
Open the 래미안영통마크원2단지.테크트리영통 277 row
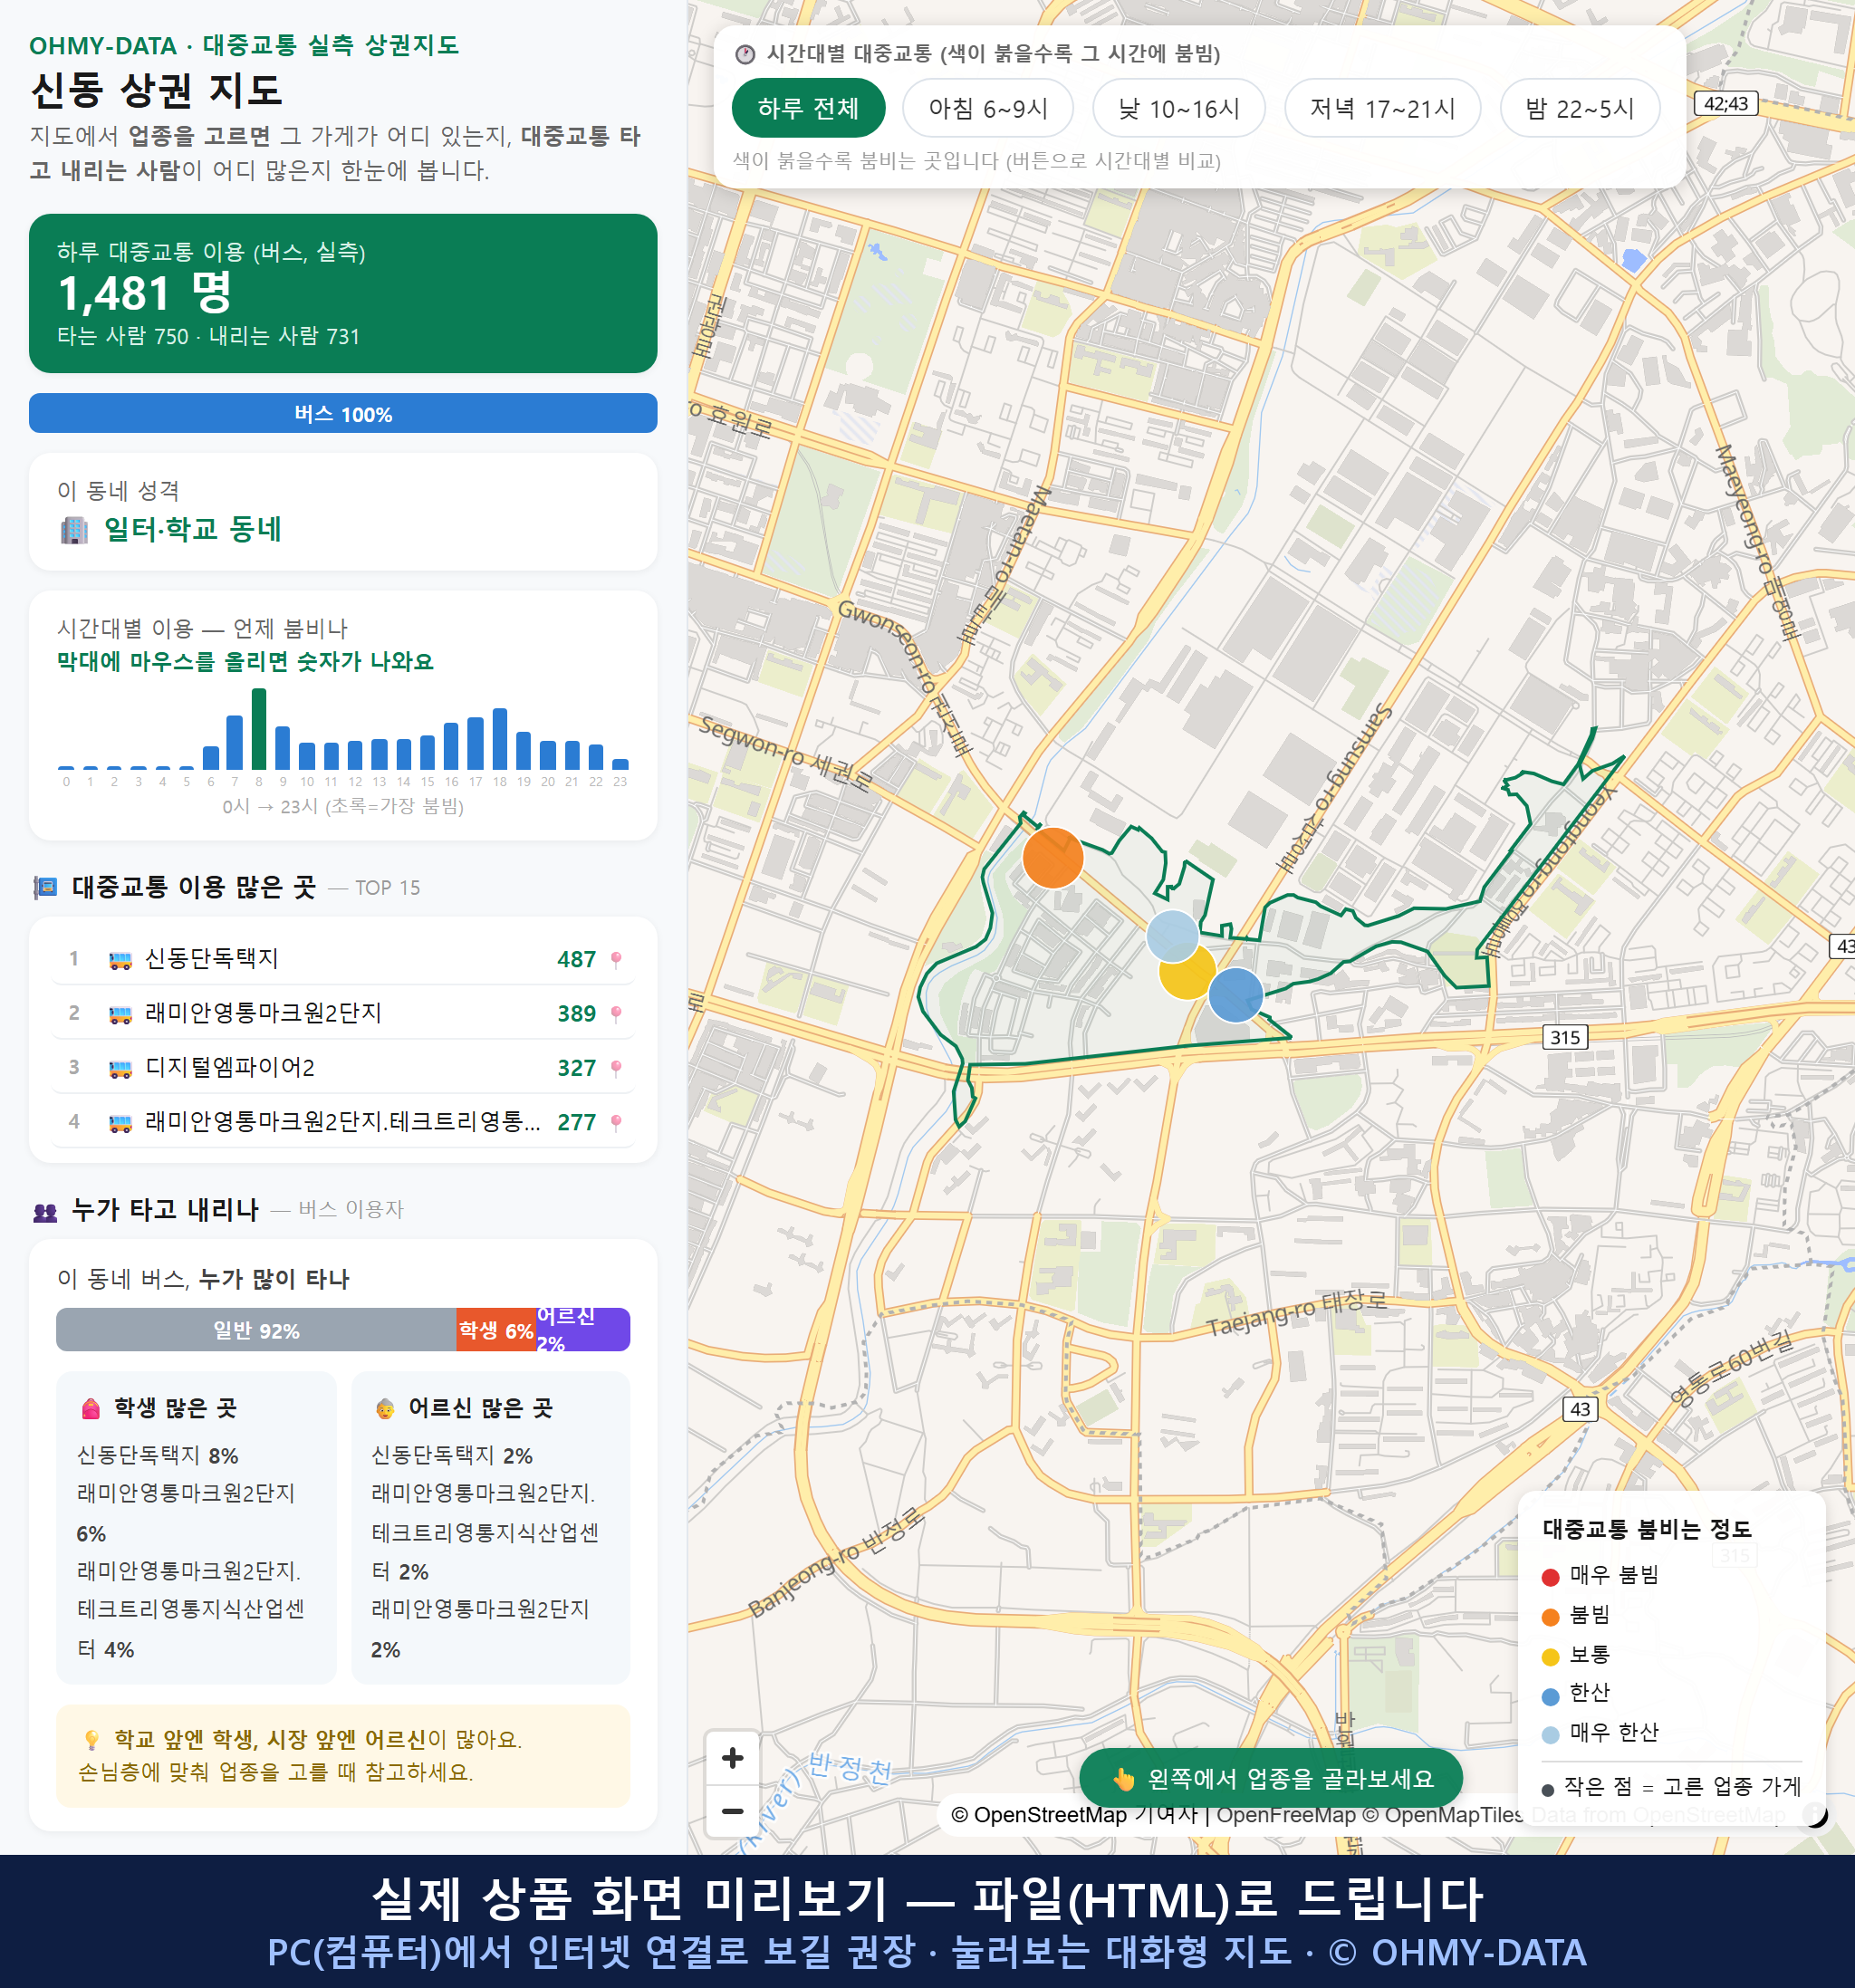click(343, 1122)
